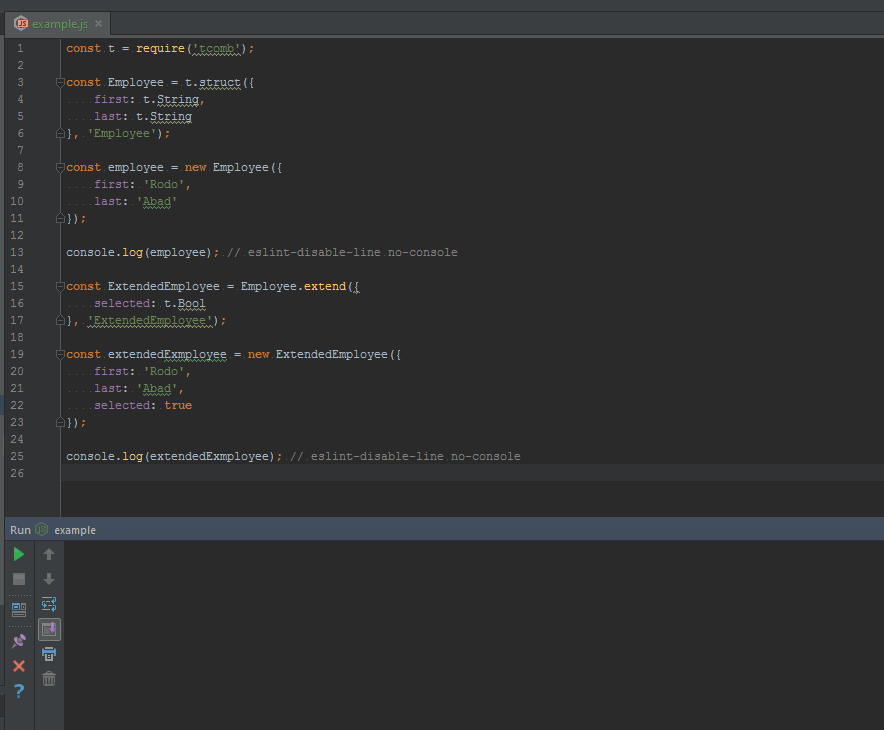This screenshot has width=884, height=730.
Task: Click the Up stack trace arrow
Action: point(49,554)
